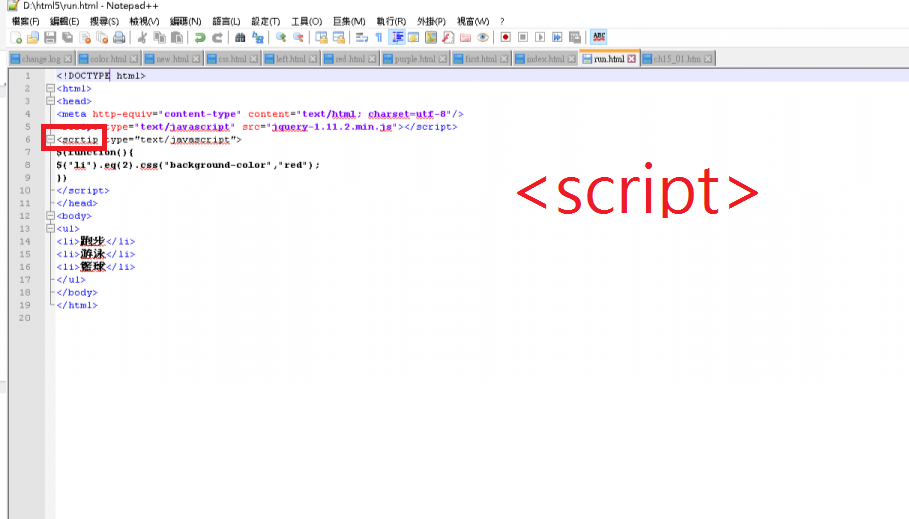The width and height of the screenshot is (909, 519).
Task: Open the 視窗(W) menu
Action: [x=473, y=21]
